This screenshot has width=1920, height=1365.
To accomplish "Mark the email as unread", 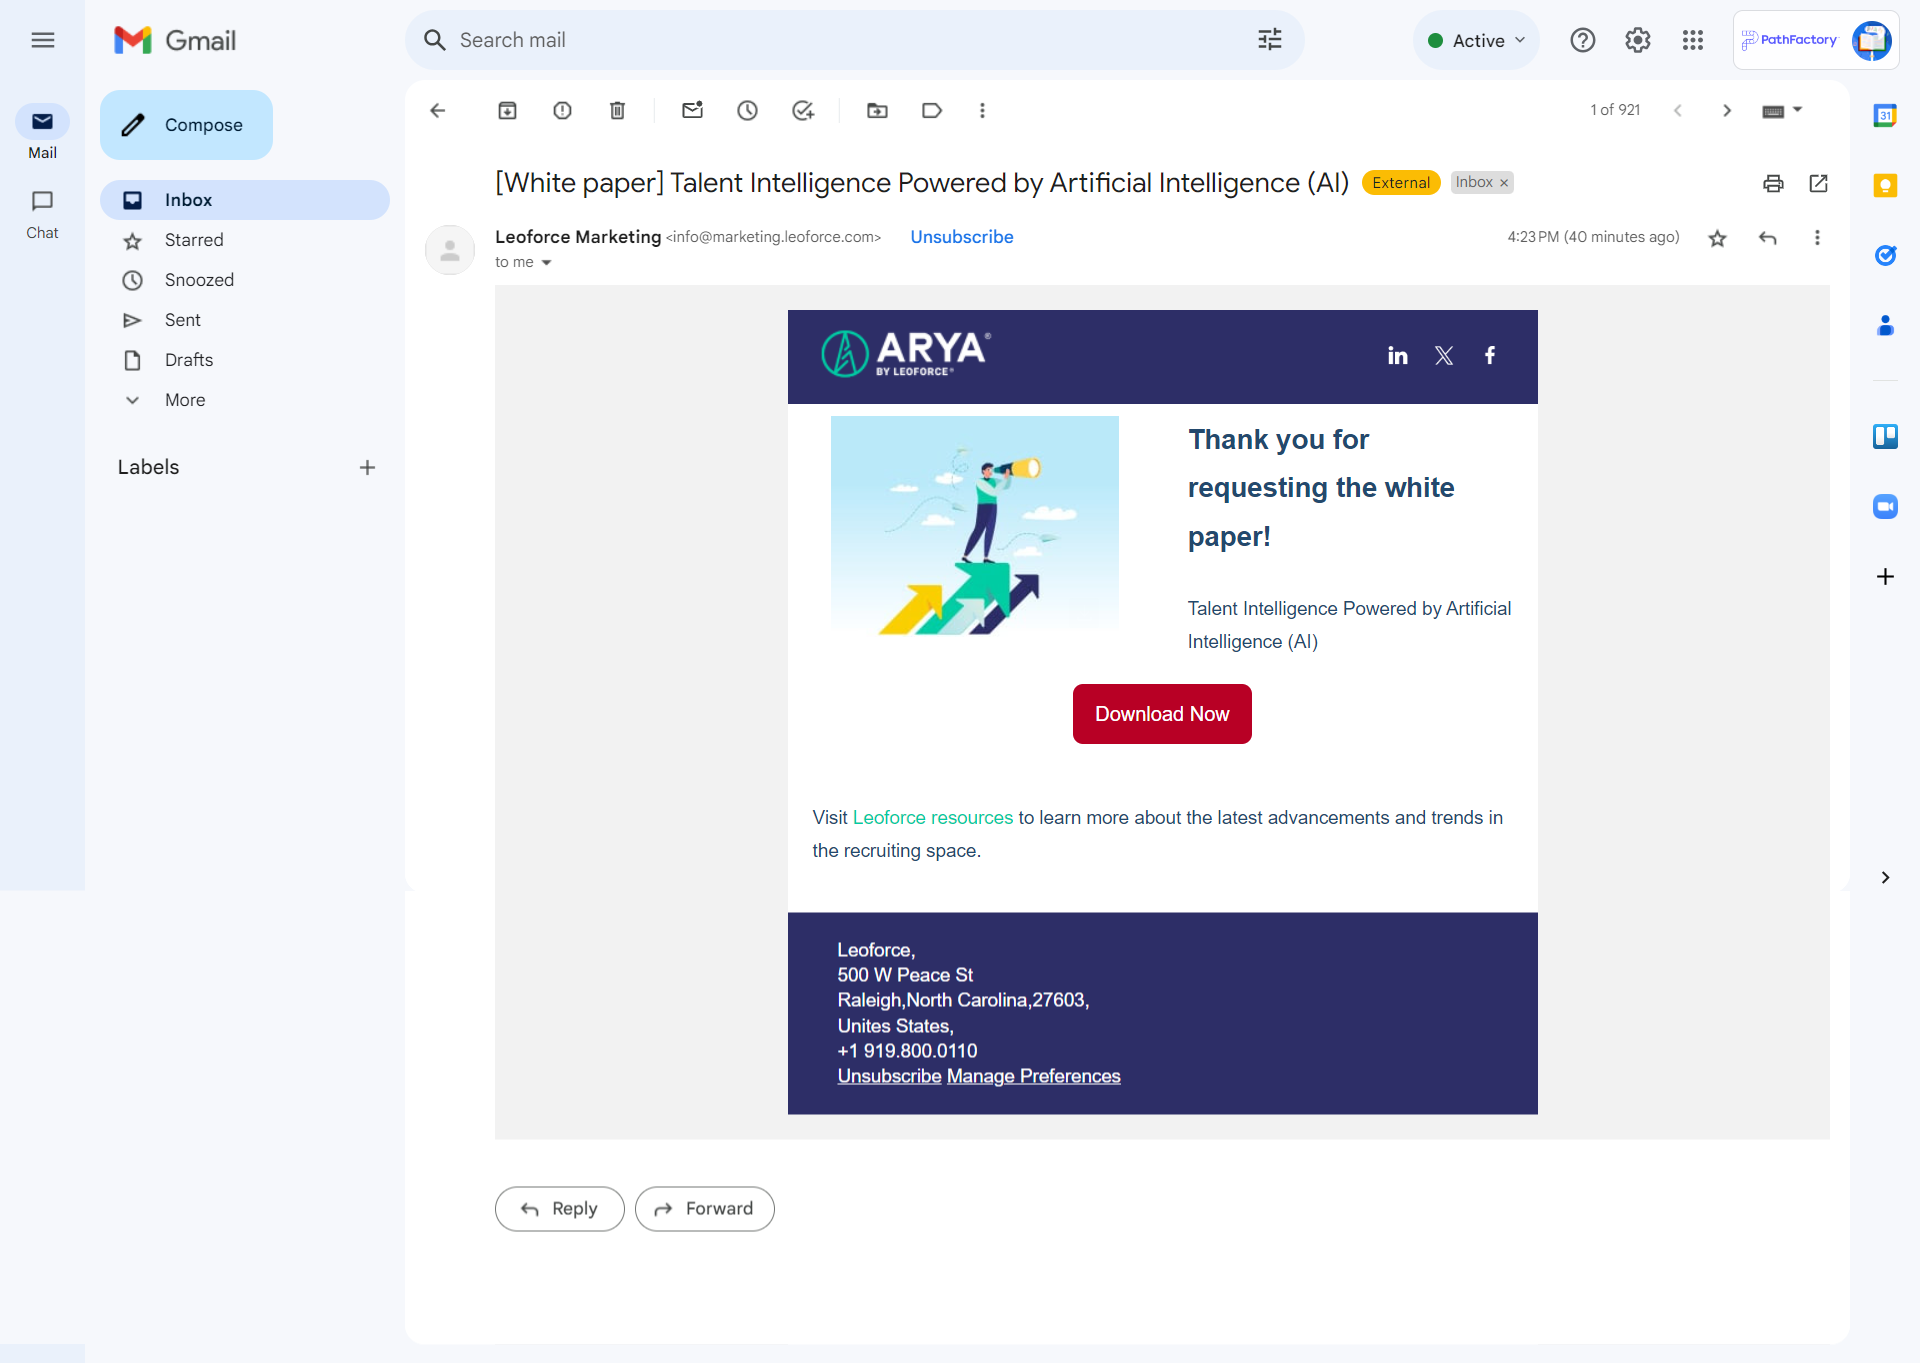I will pyautogui.click(x=692, y=111).
